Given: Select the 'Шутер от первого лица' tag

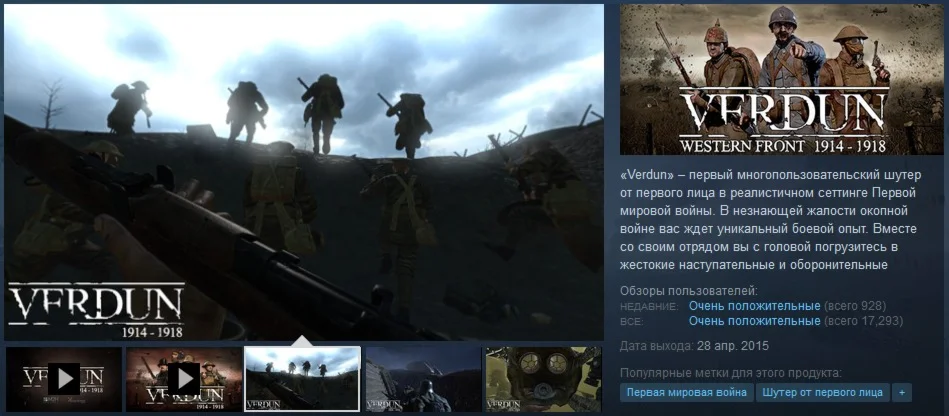Looking at the screenshot, I should [x=823, y=392].
